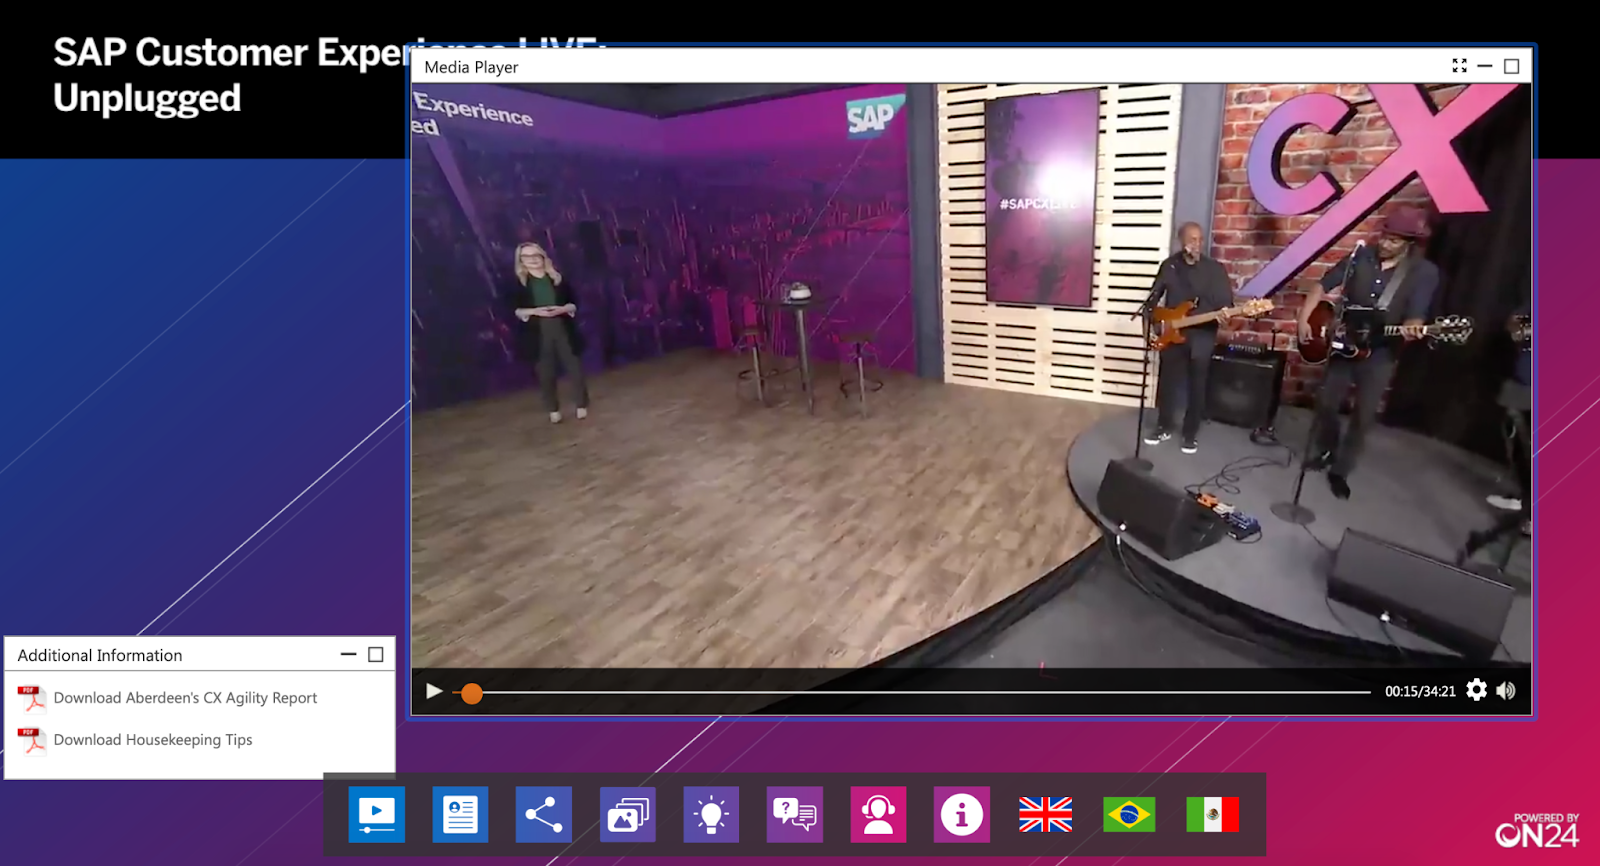Open the slides image gallery widget
The width and height of the screenshot is (1600, 866).
coord(627,814)
